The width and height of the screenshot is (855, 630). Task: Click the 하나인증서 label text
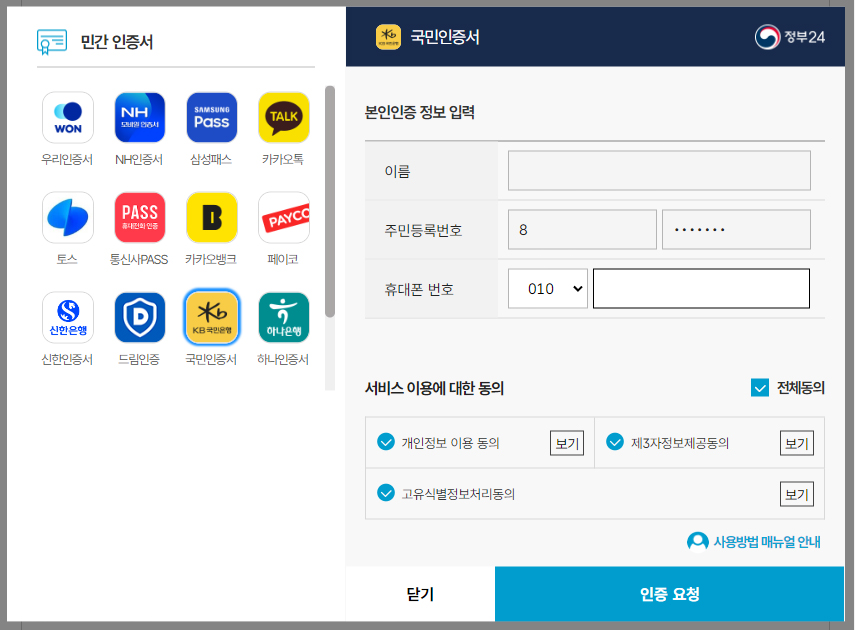point(283,359)
